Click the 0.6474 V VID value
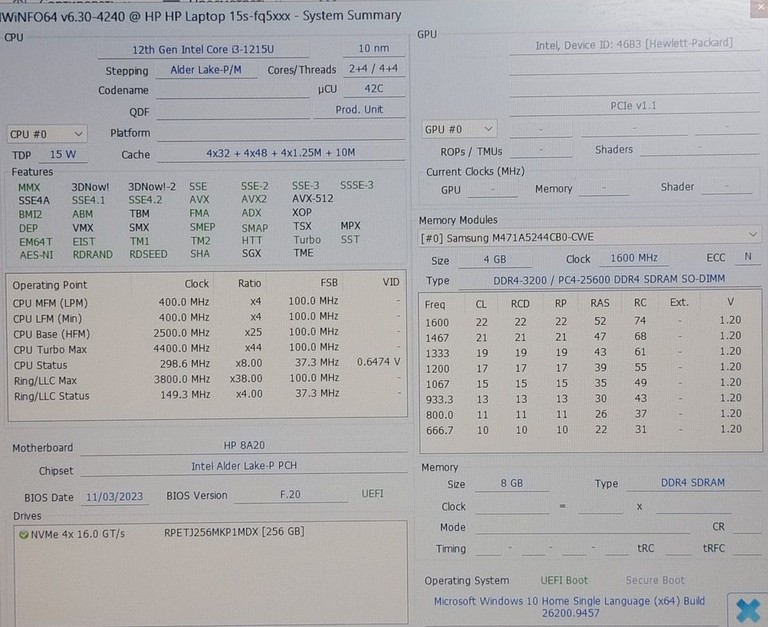This screenshot has width=768, height=627. [x=379, y=362]
